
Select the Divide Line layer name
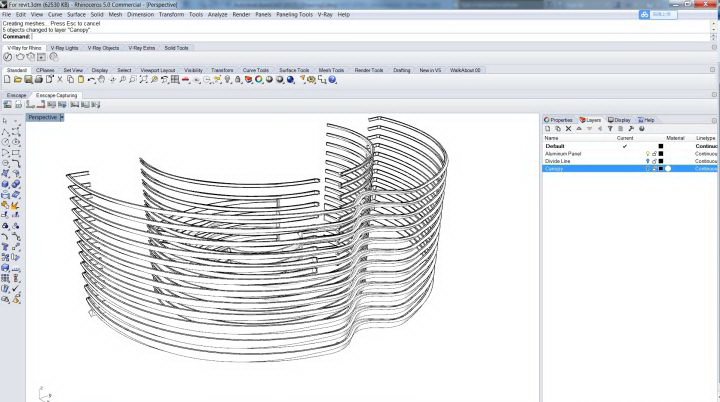(x=558, y=161)
